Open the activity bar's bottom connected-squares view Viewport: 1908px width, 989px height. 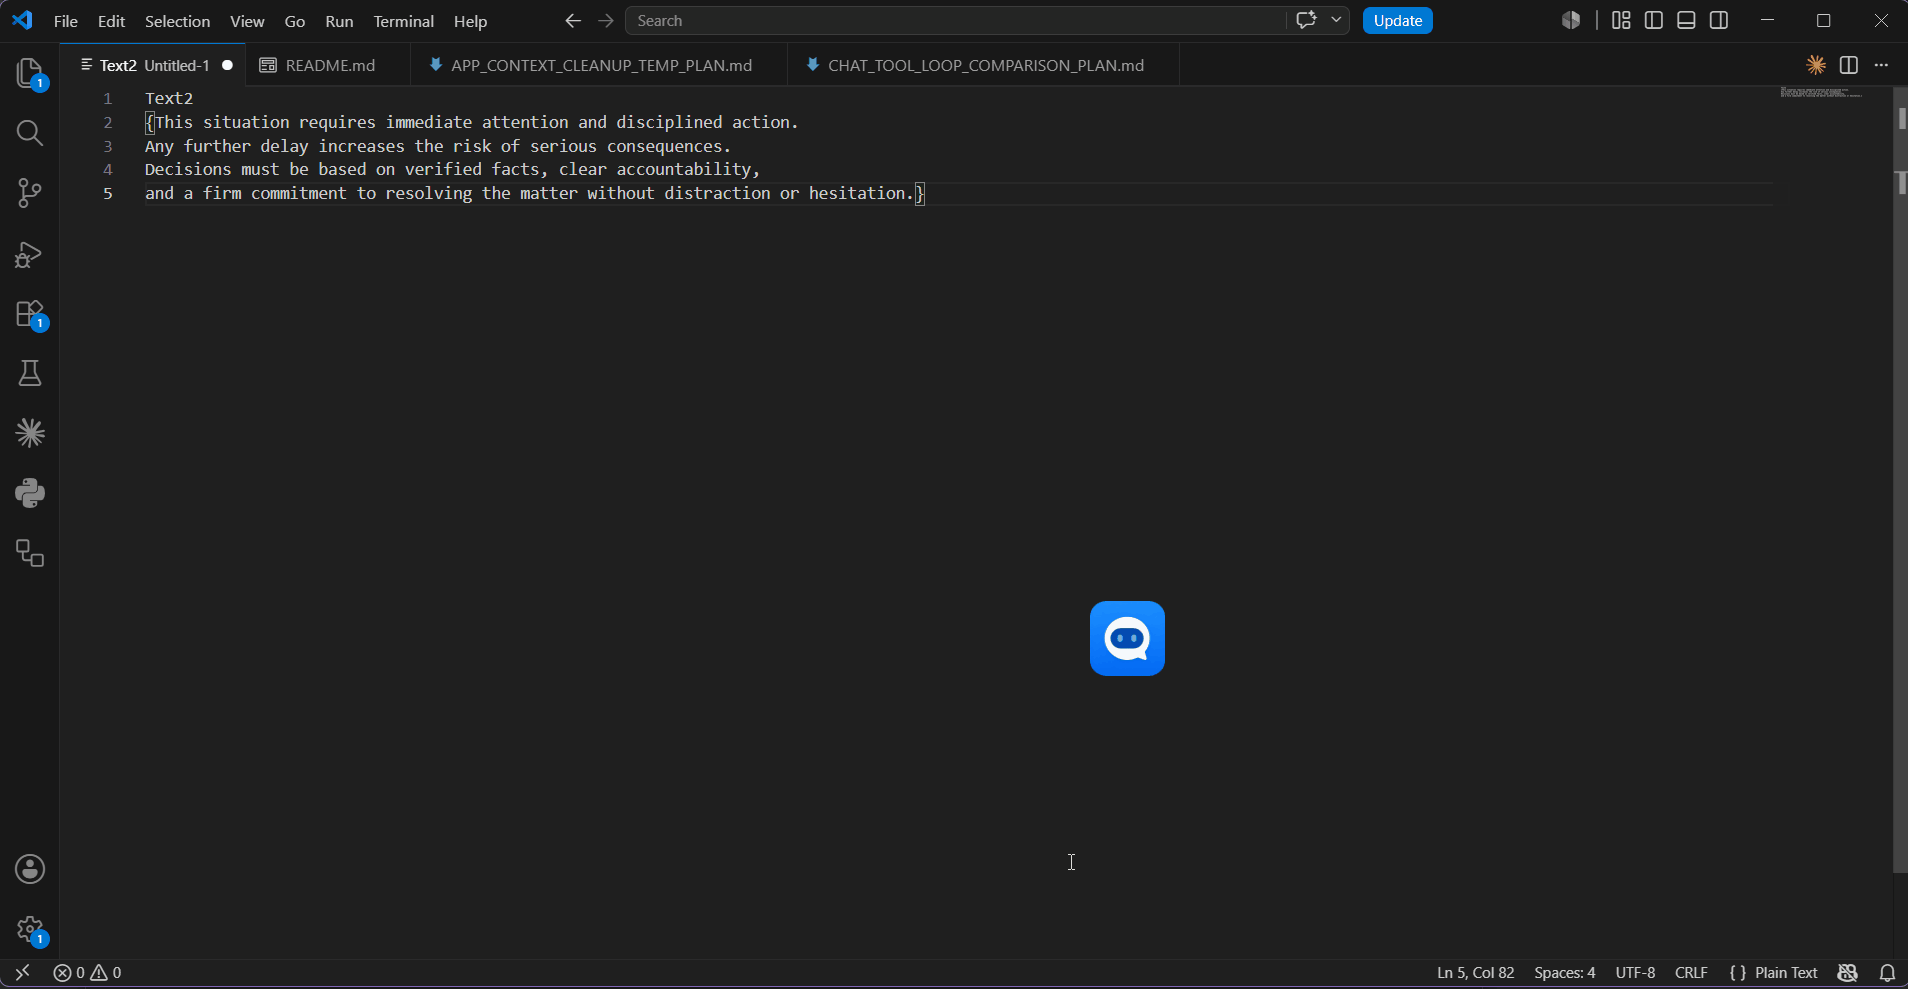pos(30,553)
